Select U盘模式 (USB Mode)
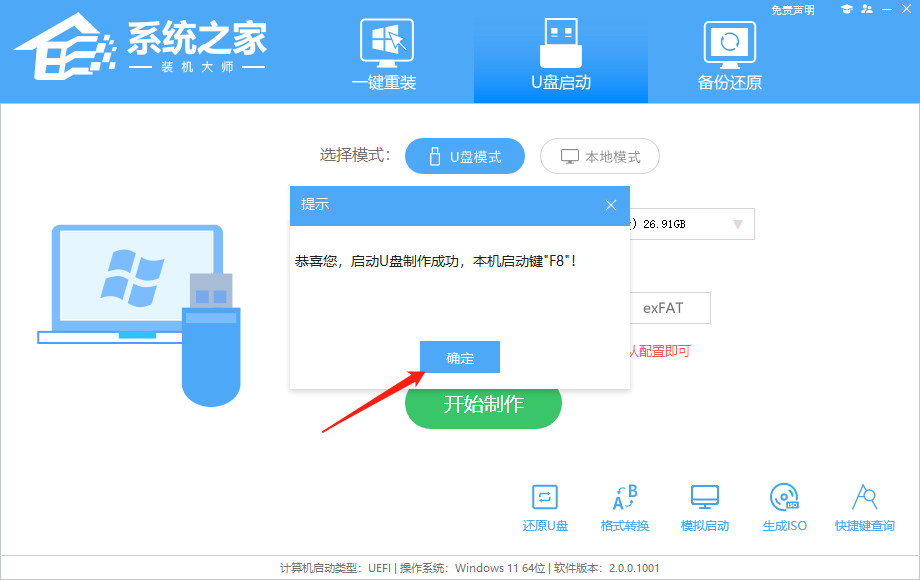This screenshot has width=920, height=580. 465,156
